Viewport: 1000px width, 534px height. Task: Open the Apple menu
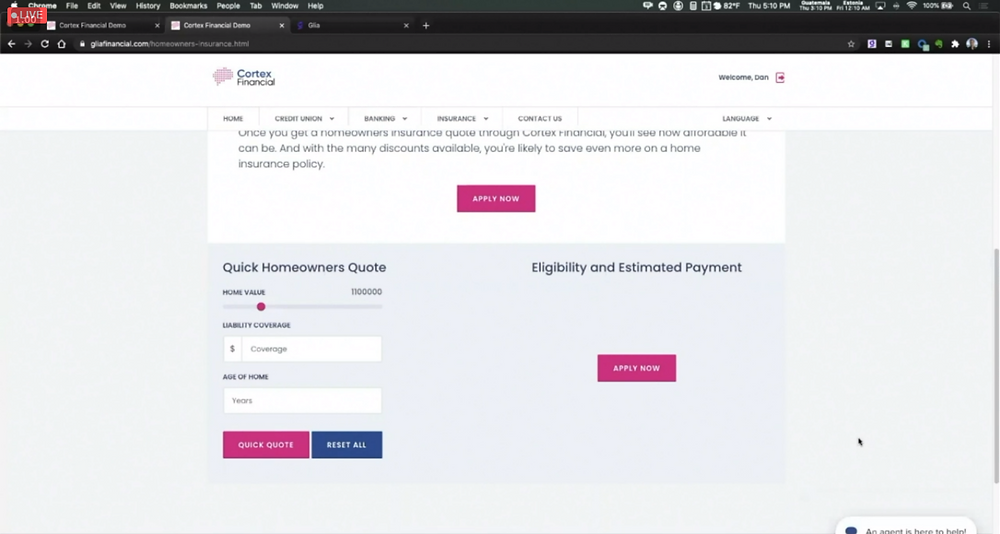pyautogui.click(x=14, y=6)
